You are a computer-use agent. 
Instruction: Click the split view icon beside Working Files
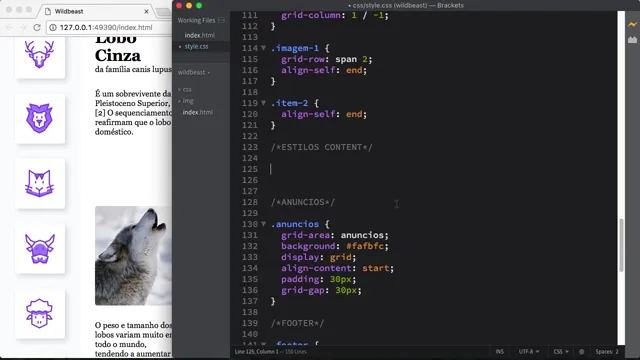click(x=221, y=20)
